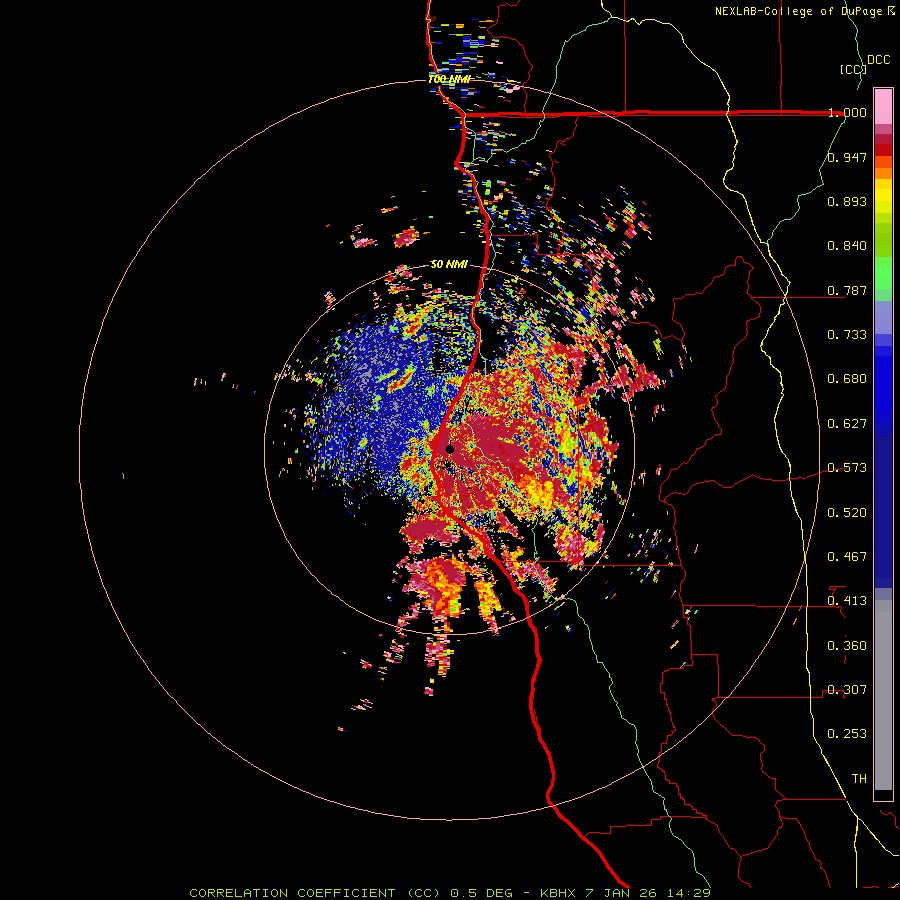900x900 pixels.
Task: Select the 1.000 scale value
Action: [x=847, y=112]
